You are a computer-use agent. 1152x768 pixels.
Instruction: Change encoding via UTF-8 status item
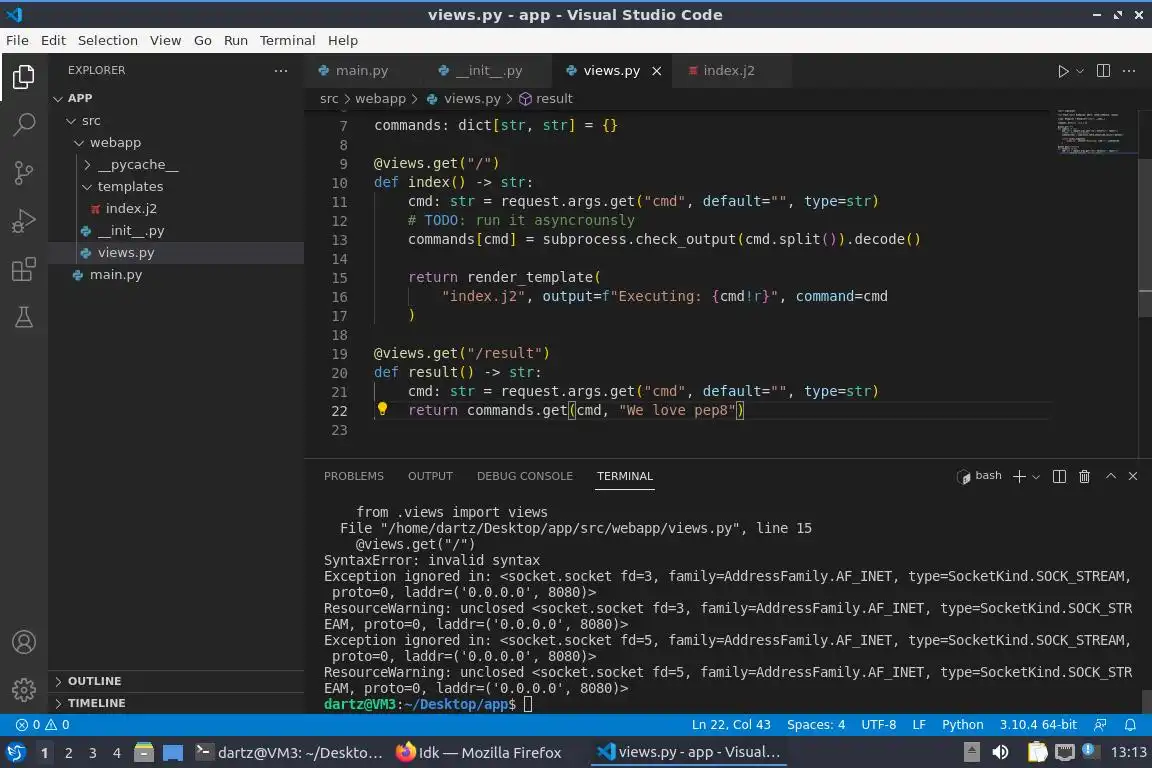tap(879, 725)
